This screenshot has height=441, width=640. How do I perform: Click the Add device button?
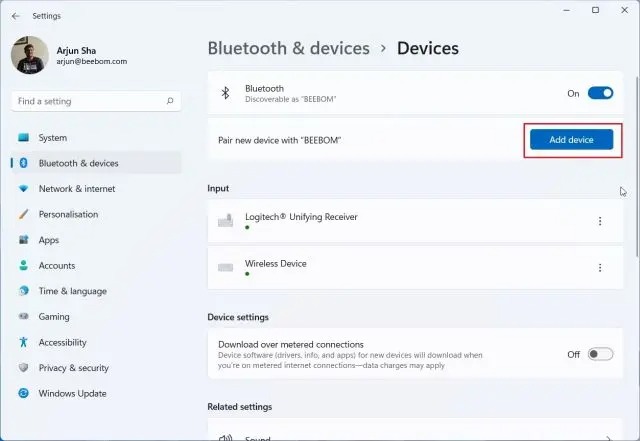[x=571, y=140]
